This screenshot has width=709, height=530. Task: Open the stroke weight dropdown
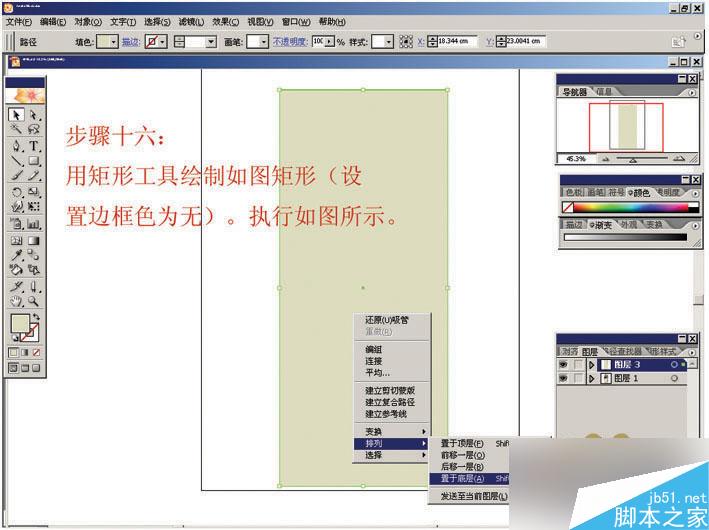point(211,42)
